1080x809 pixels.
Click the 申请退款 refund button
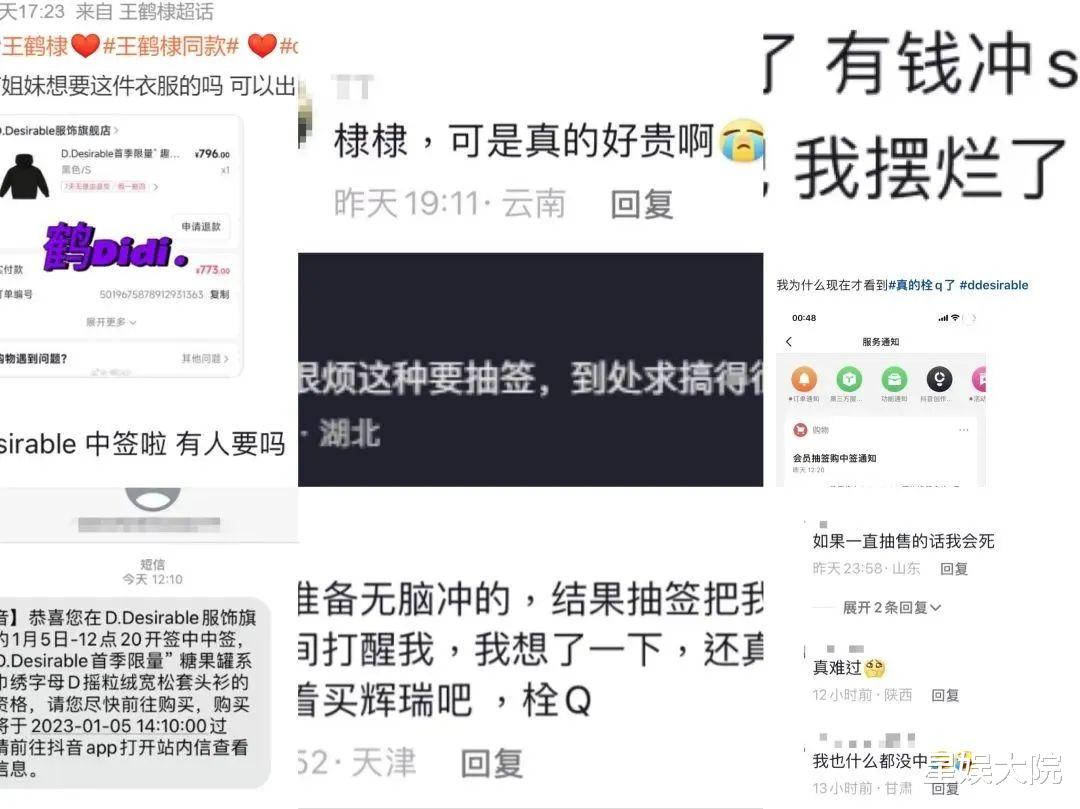pyautogui.click(x=201, y=227)
